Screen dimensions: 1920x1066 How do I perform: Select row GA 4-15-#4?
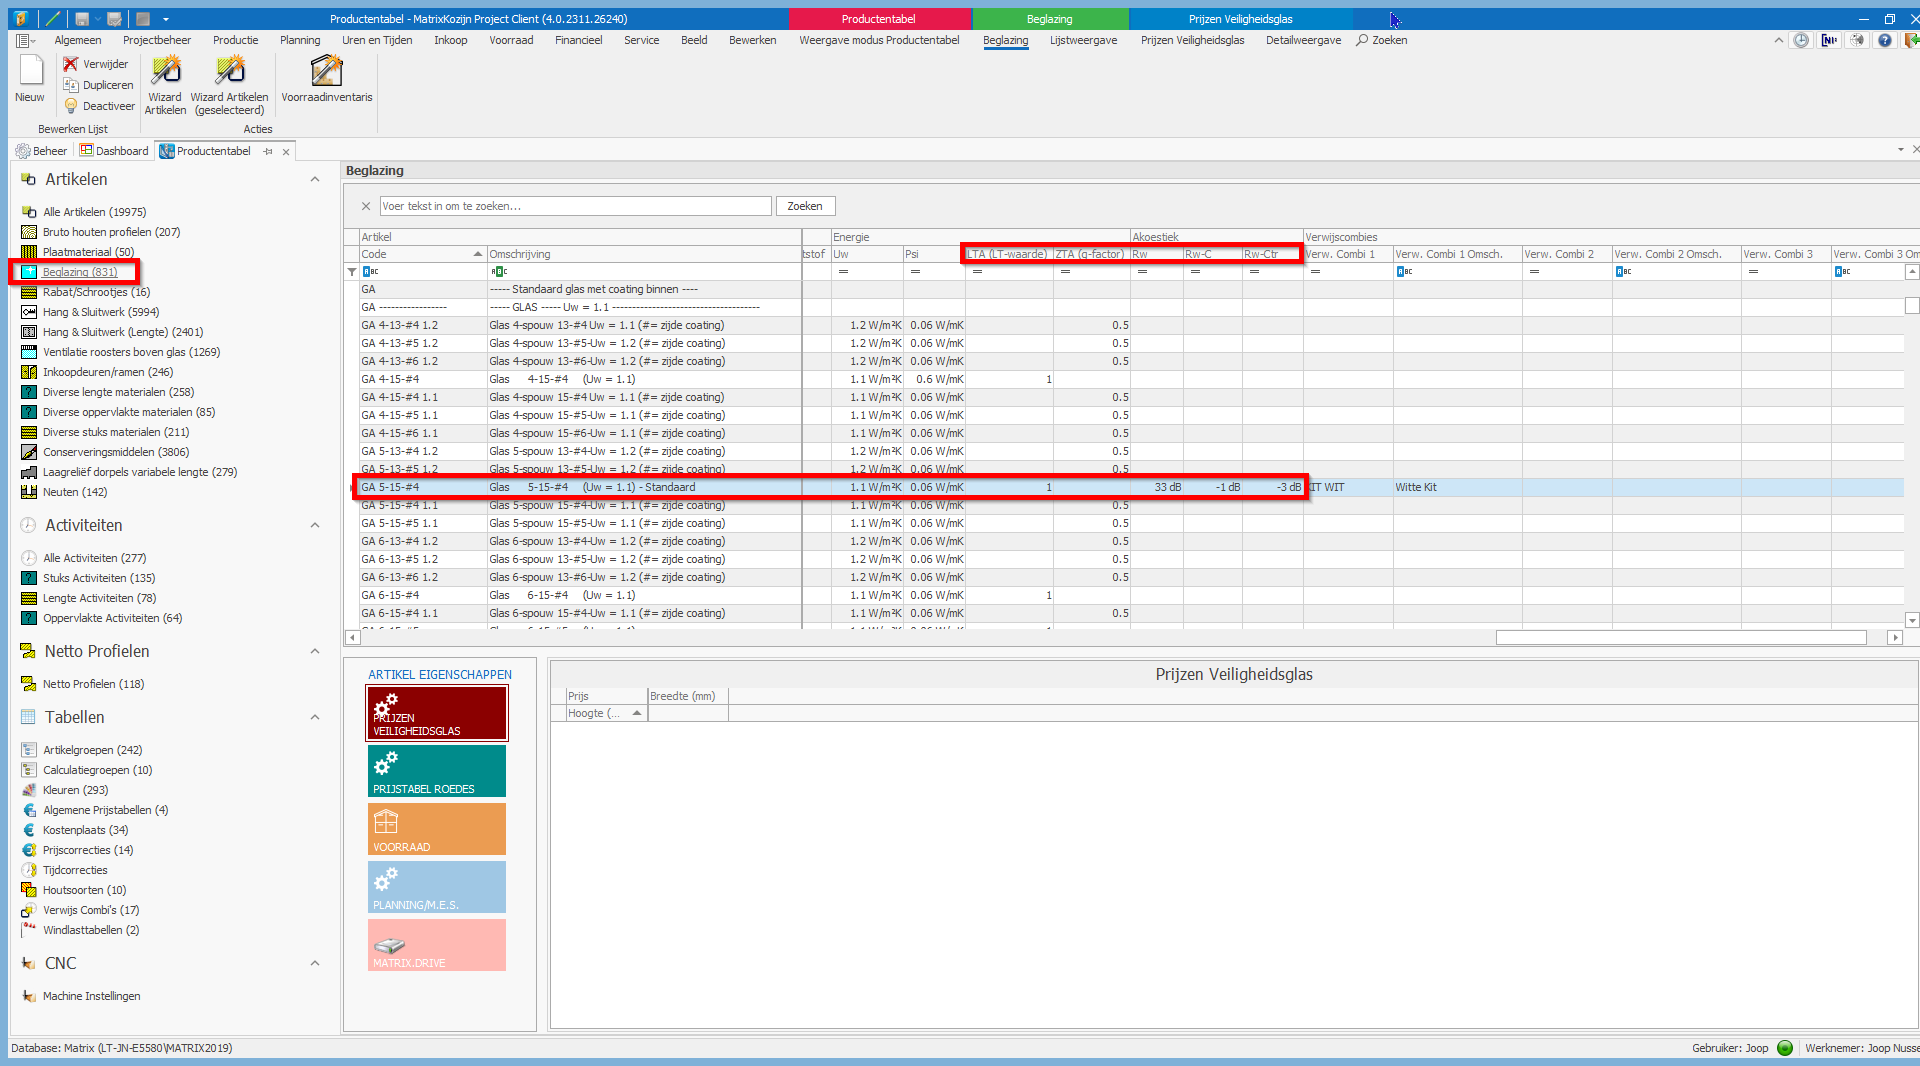(x=1130, y=379)
